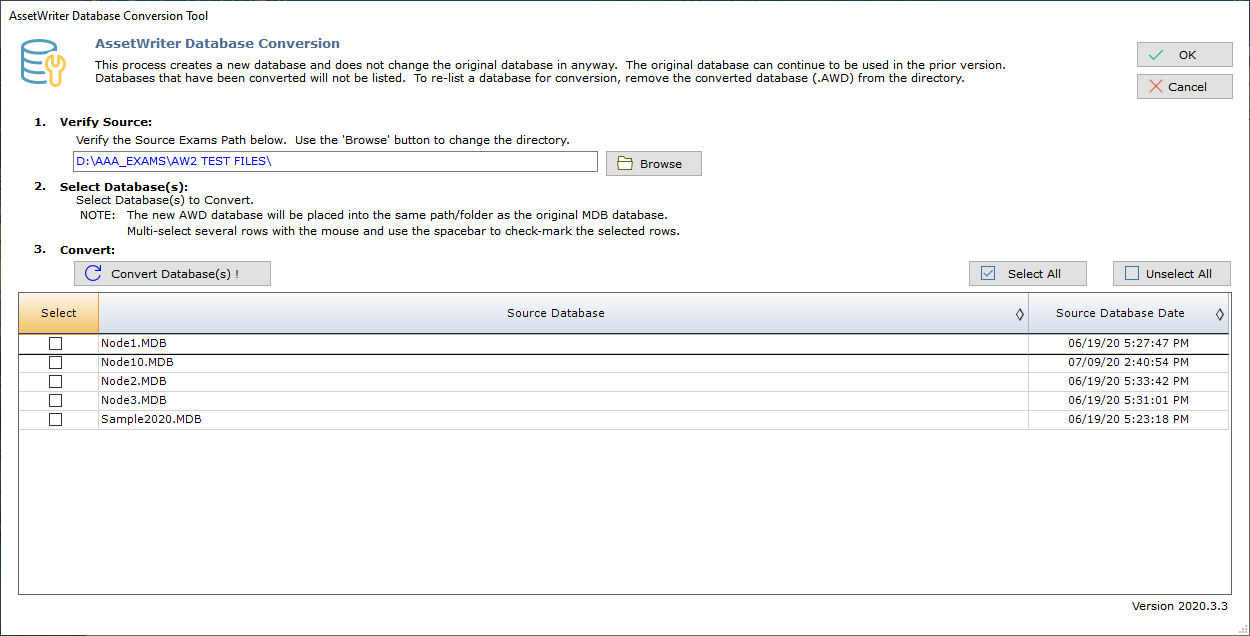Click the green checkmark icon on OK
The height and width of the screenshot is (636, 1250).
[1157, 54]
